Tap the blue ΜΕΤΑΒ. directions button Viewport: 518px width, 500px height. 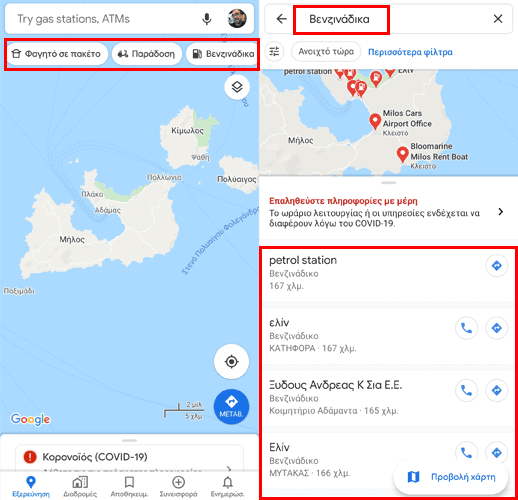pos(231,407)
